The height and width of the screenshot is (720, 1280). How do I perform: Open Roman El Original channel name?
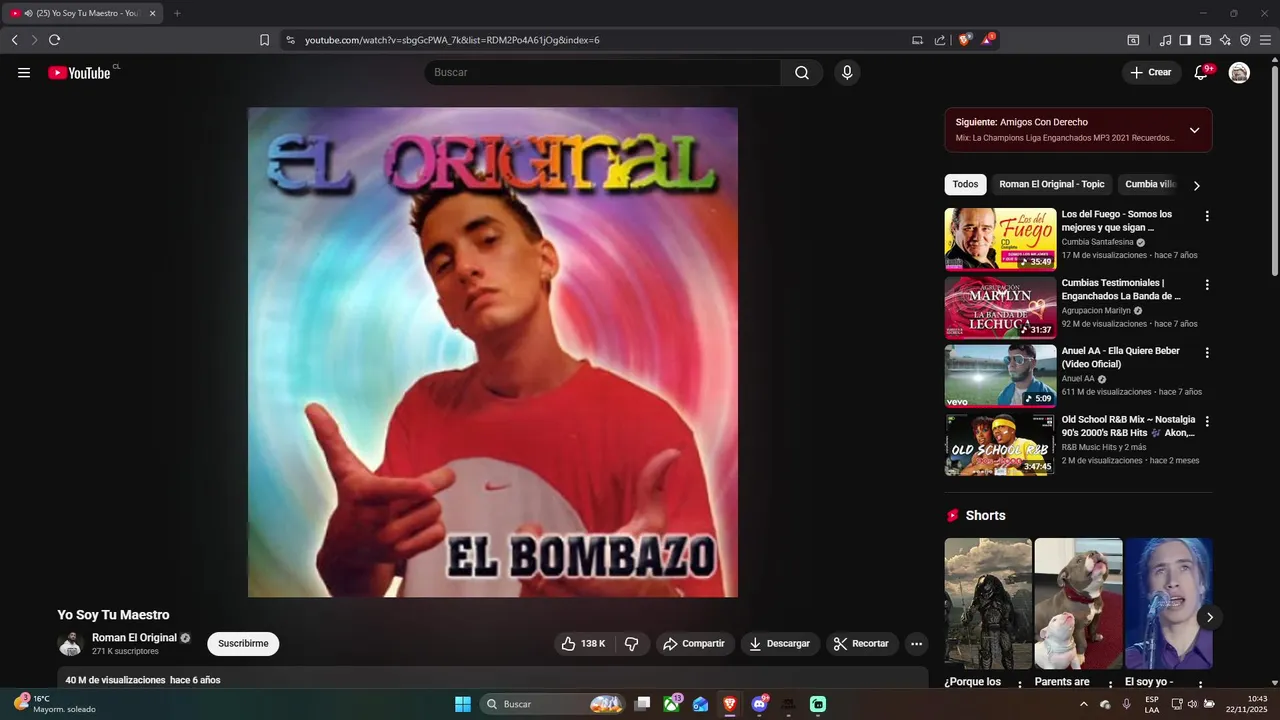tap(134, 638)
